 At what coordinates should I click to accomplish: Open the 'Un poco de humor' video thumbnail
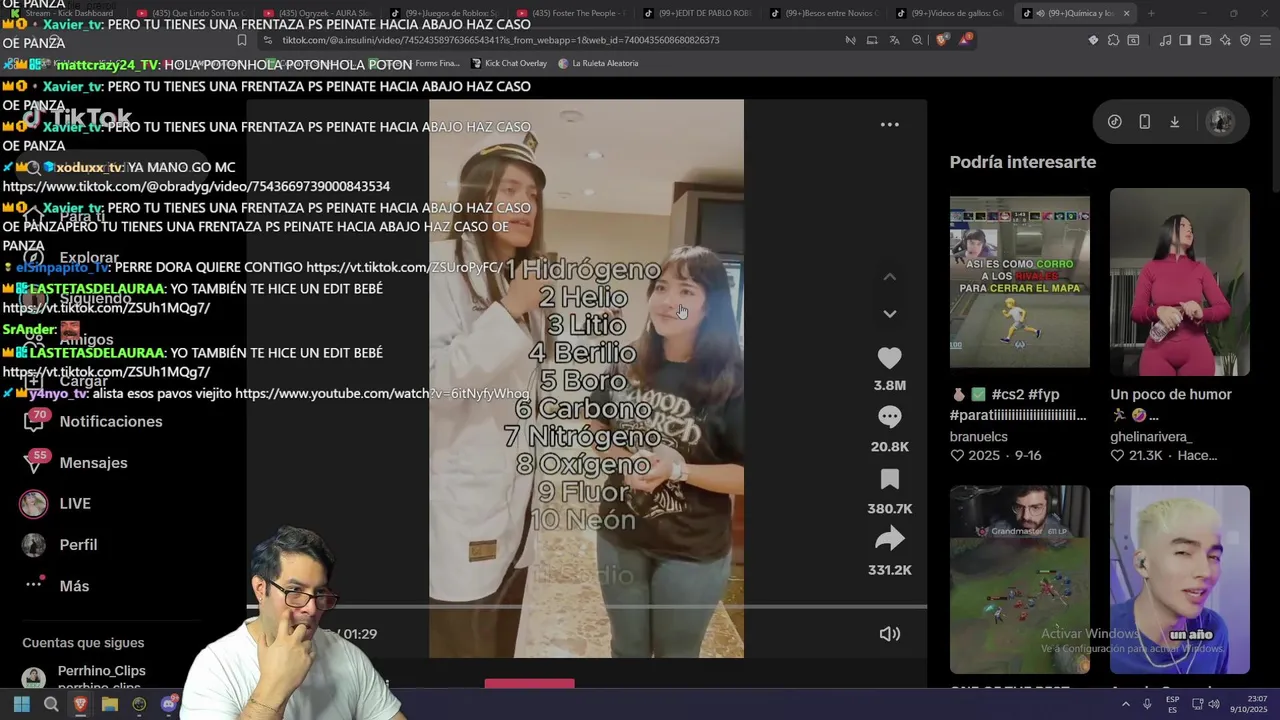pos(1179,282)
